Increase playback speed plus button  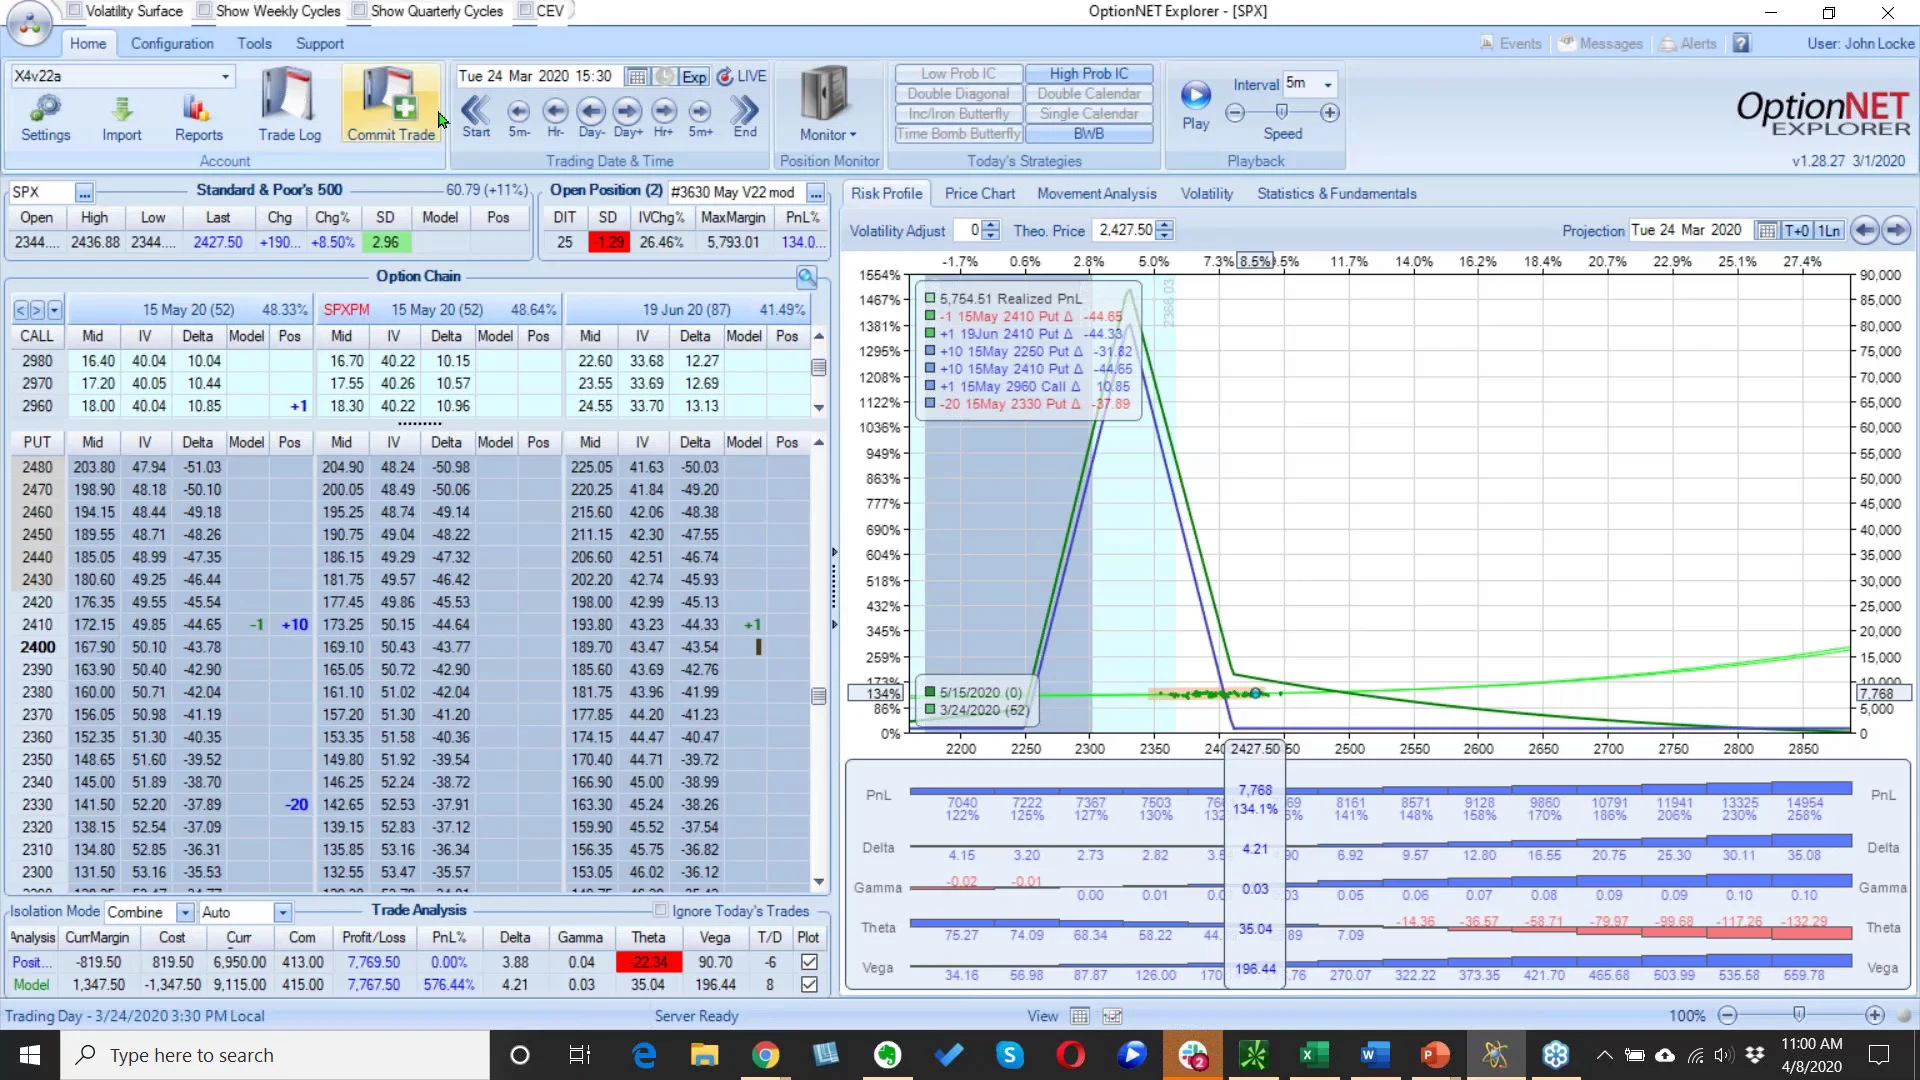point(1330,113)
